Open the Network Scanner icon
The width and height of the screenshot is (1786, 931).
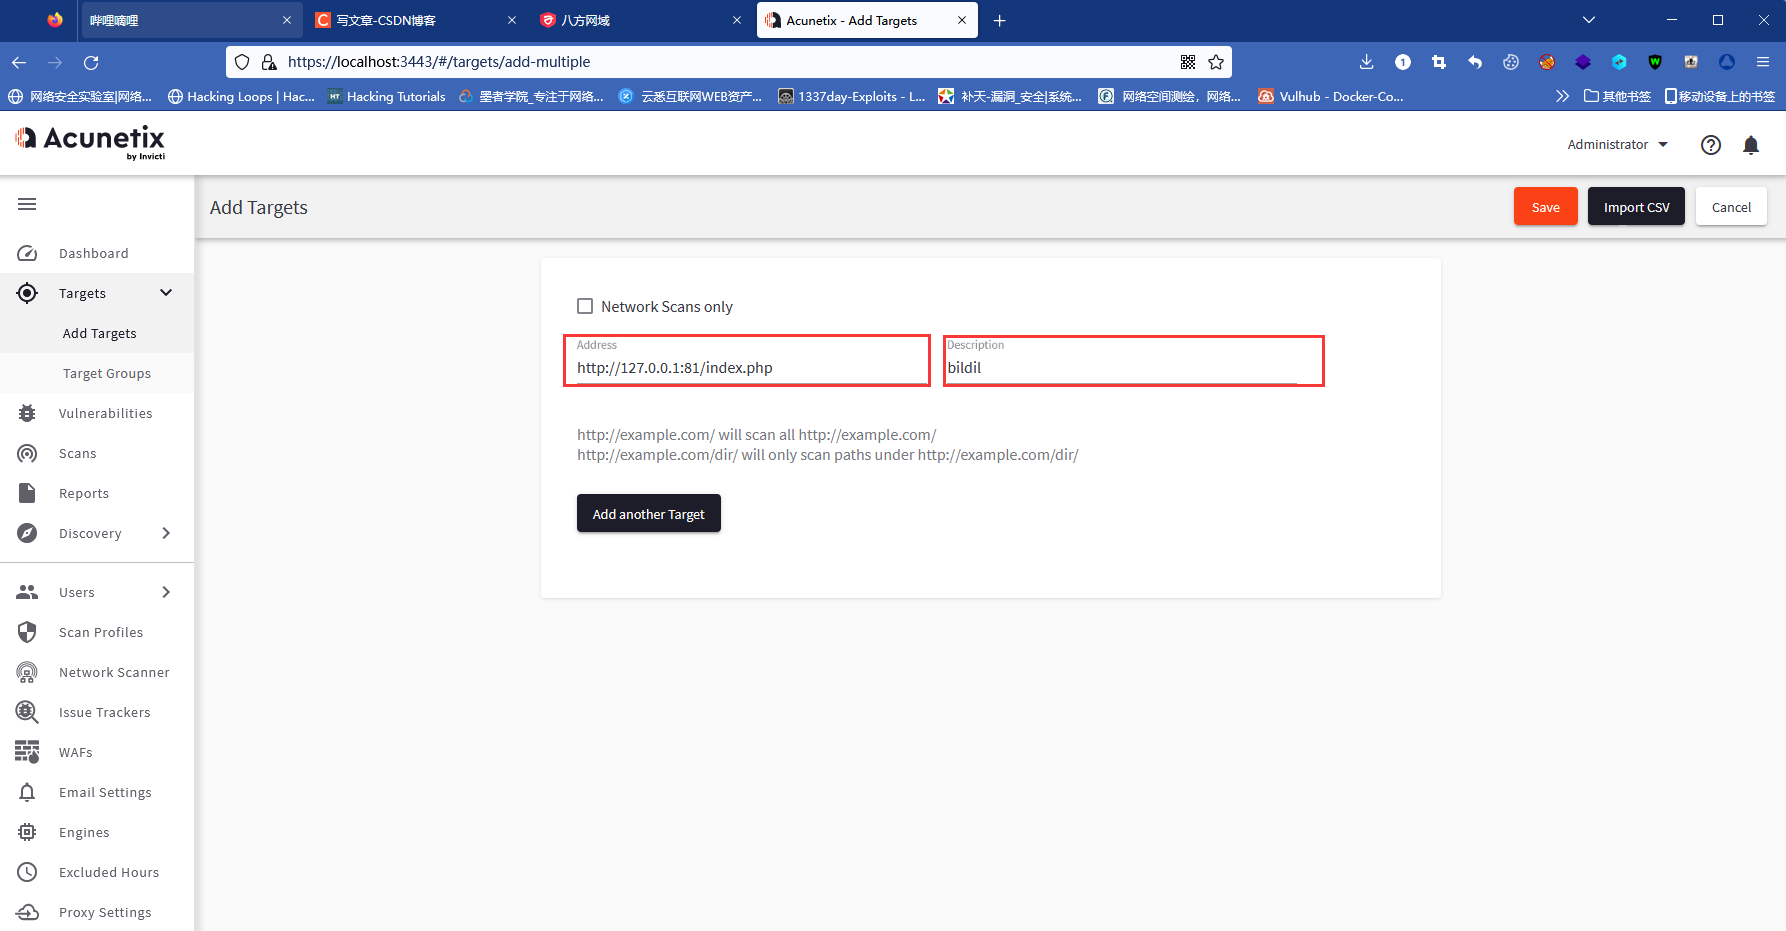click(x=27, y=672)
